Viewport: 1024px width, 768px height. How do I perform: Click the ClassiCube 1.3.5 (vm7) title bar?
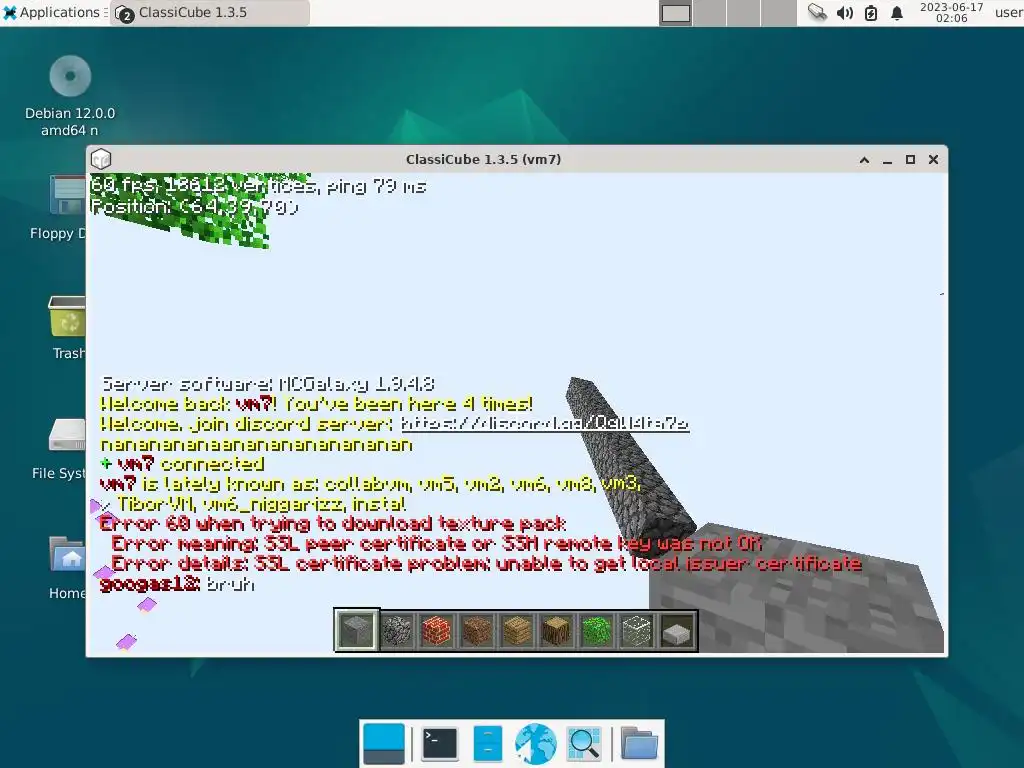tap(483, 159)
